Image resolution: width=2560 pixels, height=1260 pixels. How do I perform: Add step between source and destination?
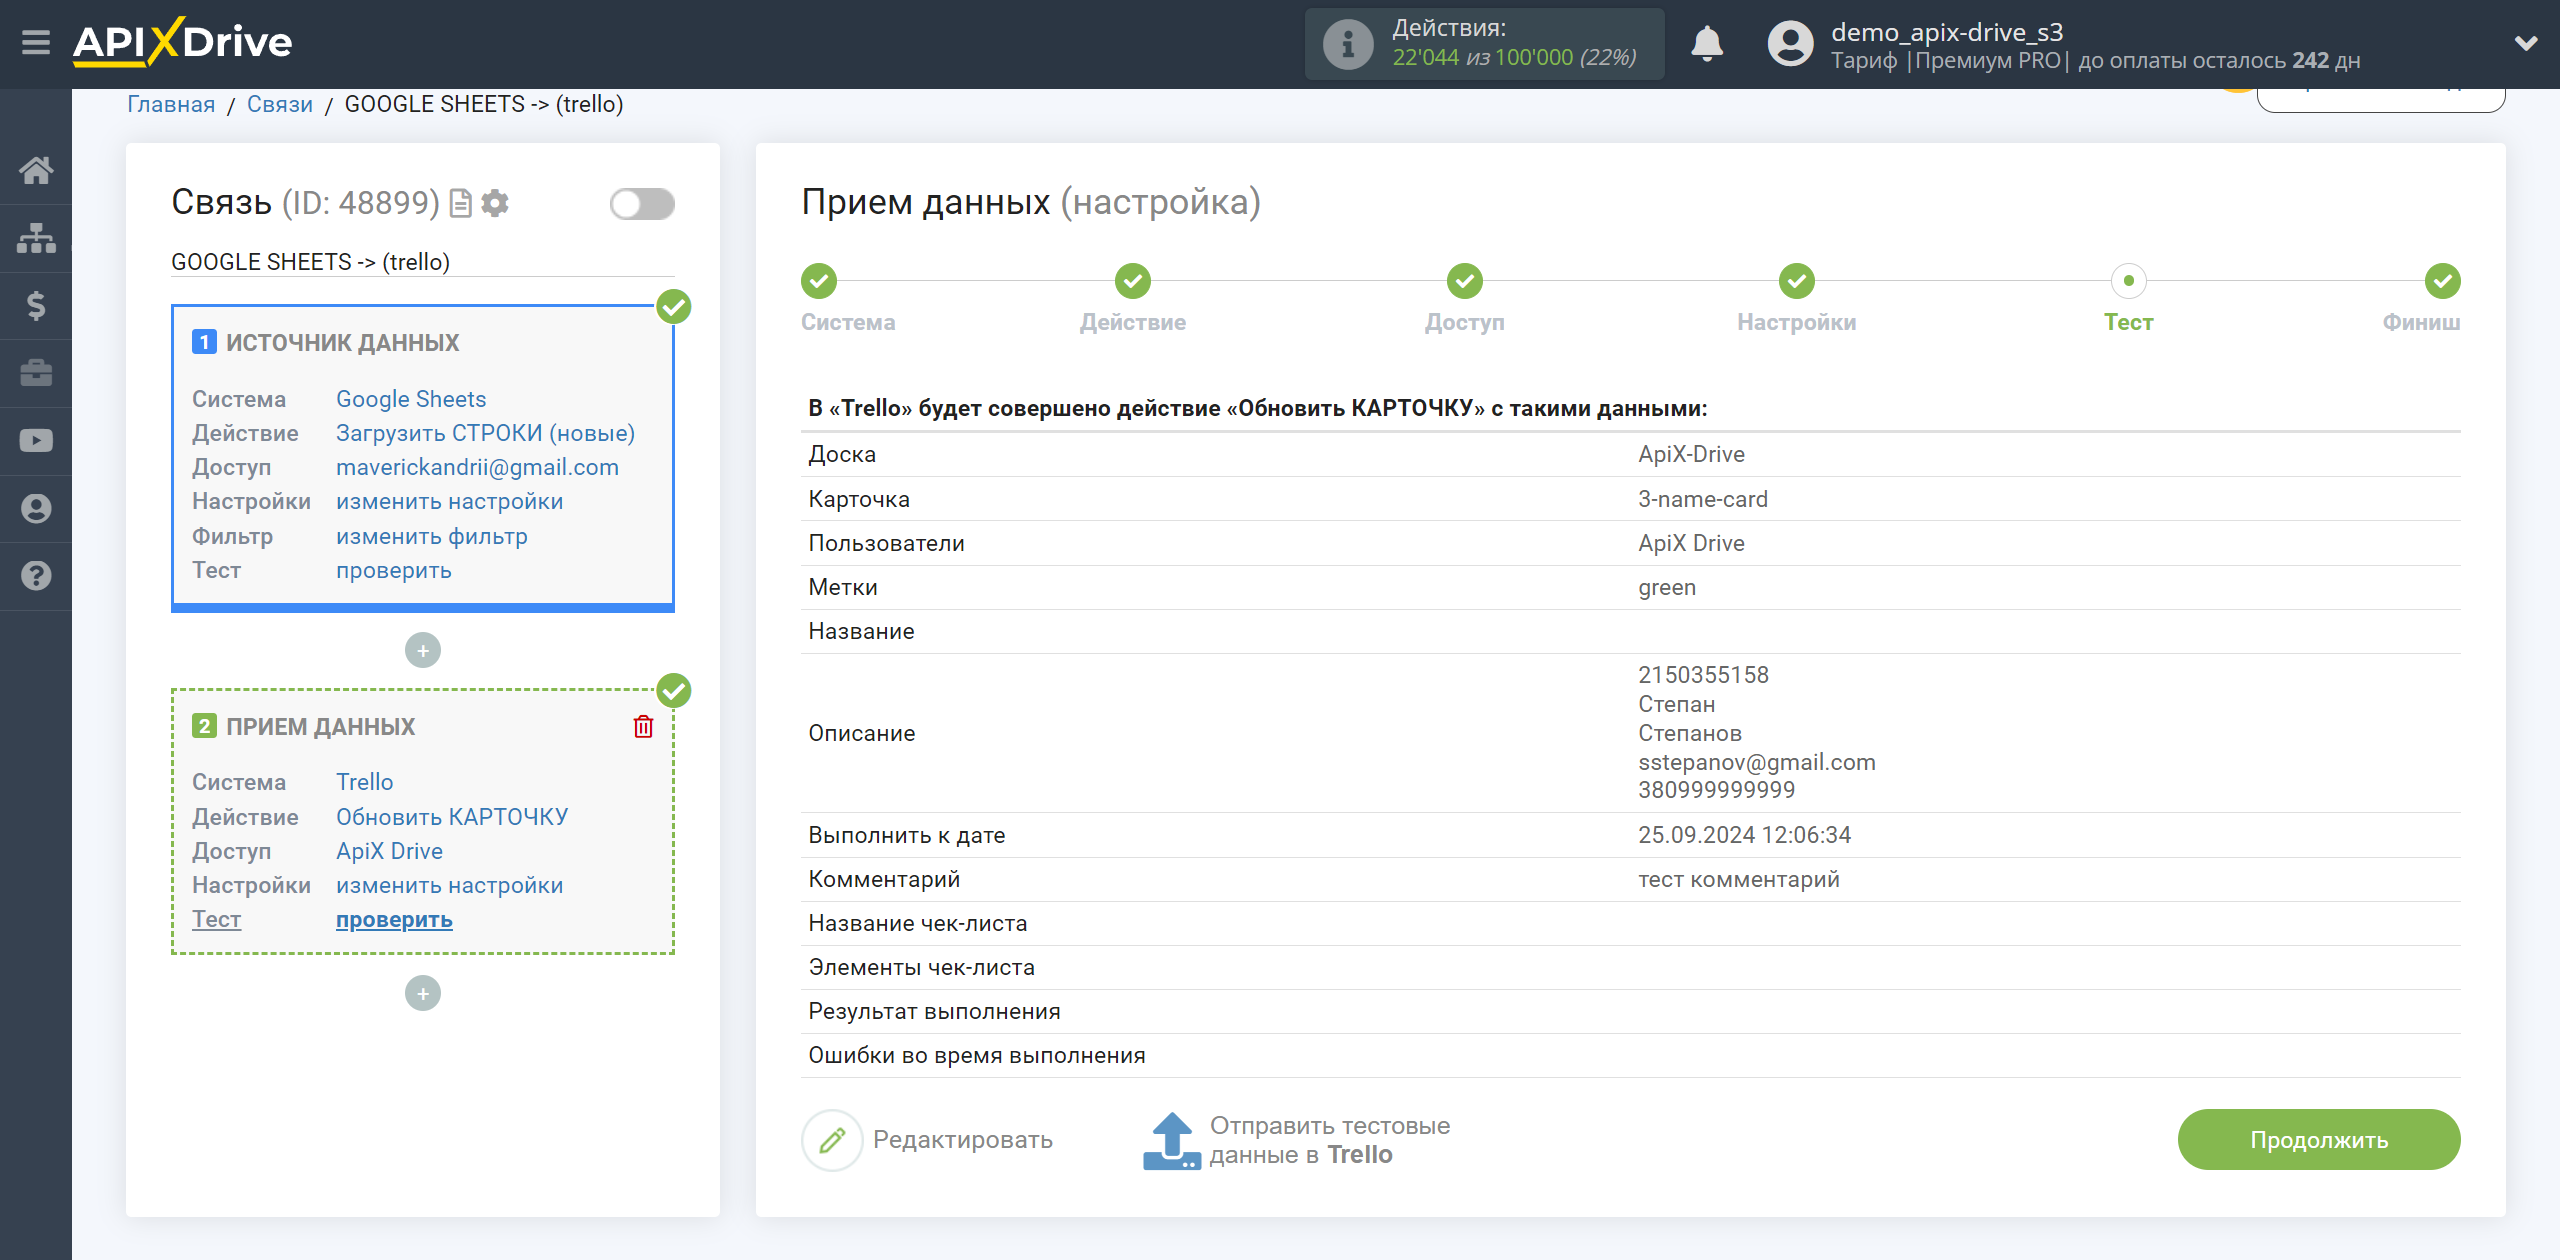tap(423, 651)
